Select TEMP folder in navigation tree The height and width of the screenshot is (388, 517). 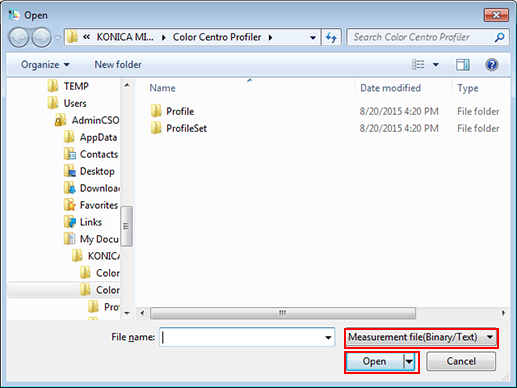pyautogui.click(x=68, y=86)
